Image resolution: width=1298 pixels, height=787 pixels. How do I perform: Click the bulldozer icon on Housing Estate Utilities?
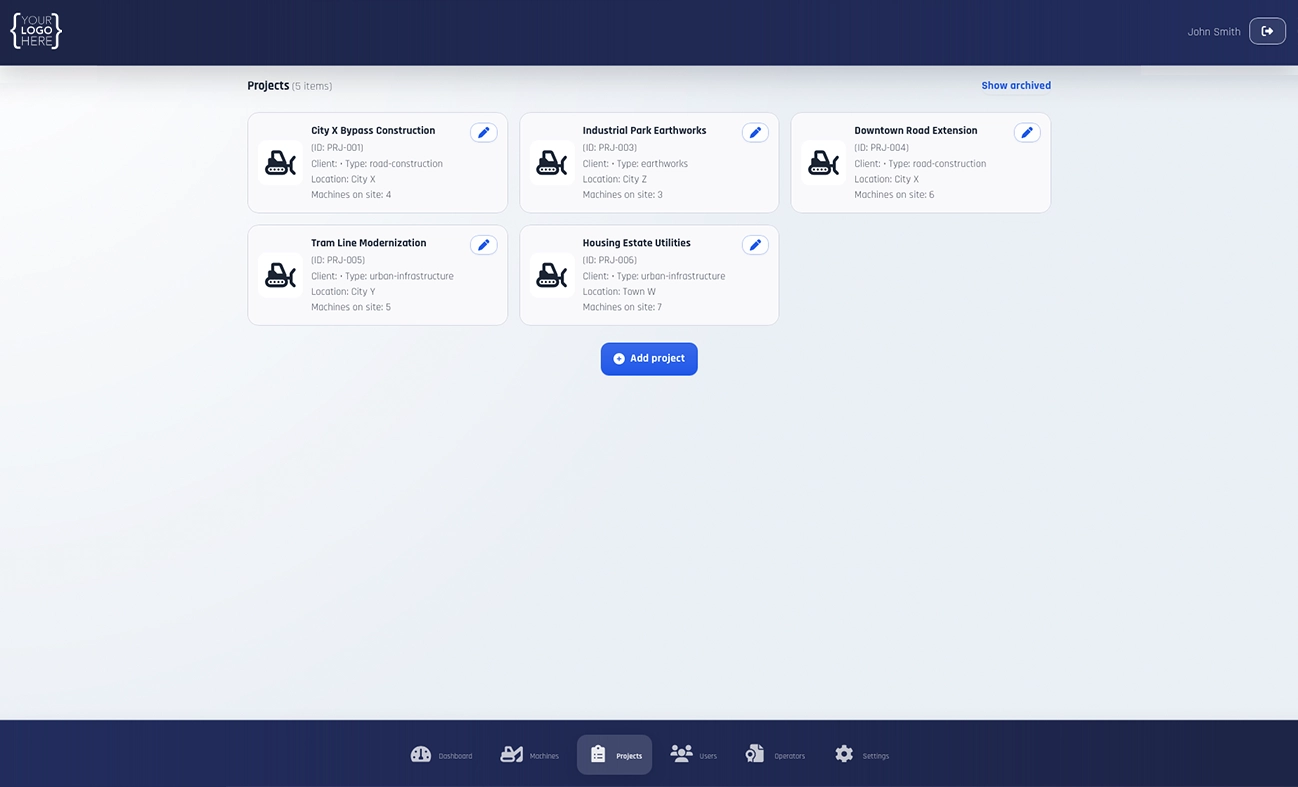point(552,276)
